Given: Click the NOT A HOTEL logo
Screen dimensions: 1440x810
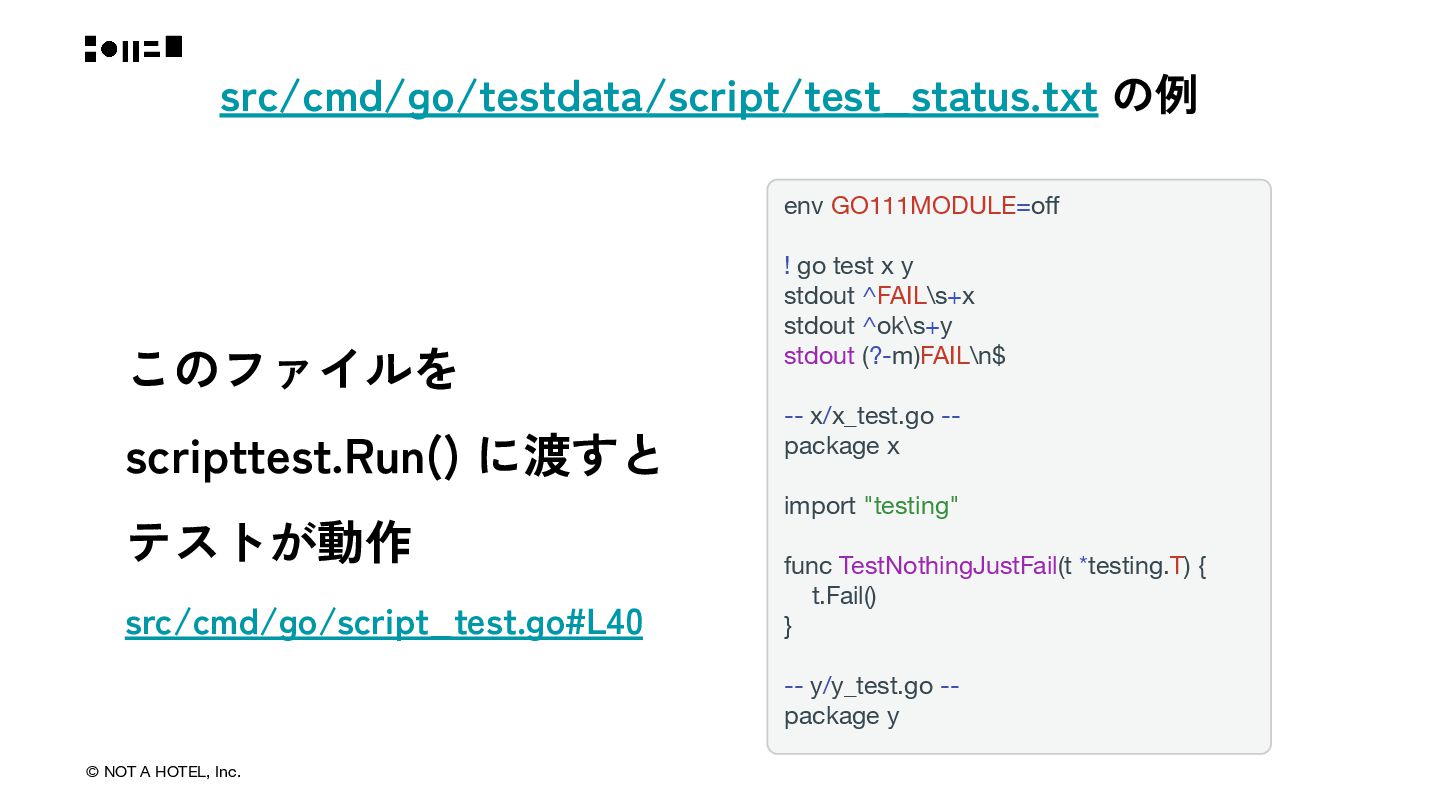Looking at the screenshot, I should pyautogui.click(x=133, y=48).
